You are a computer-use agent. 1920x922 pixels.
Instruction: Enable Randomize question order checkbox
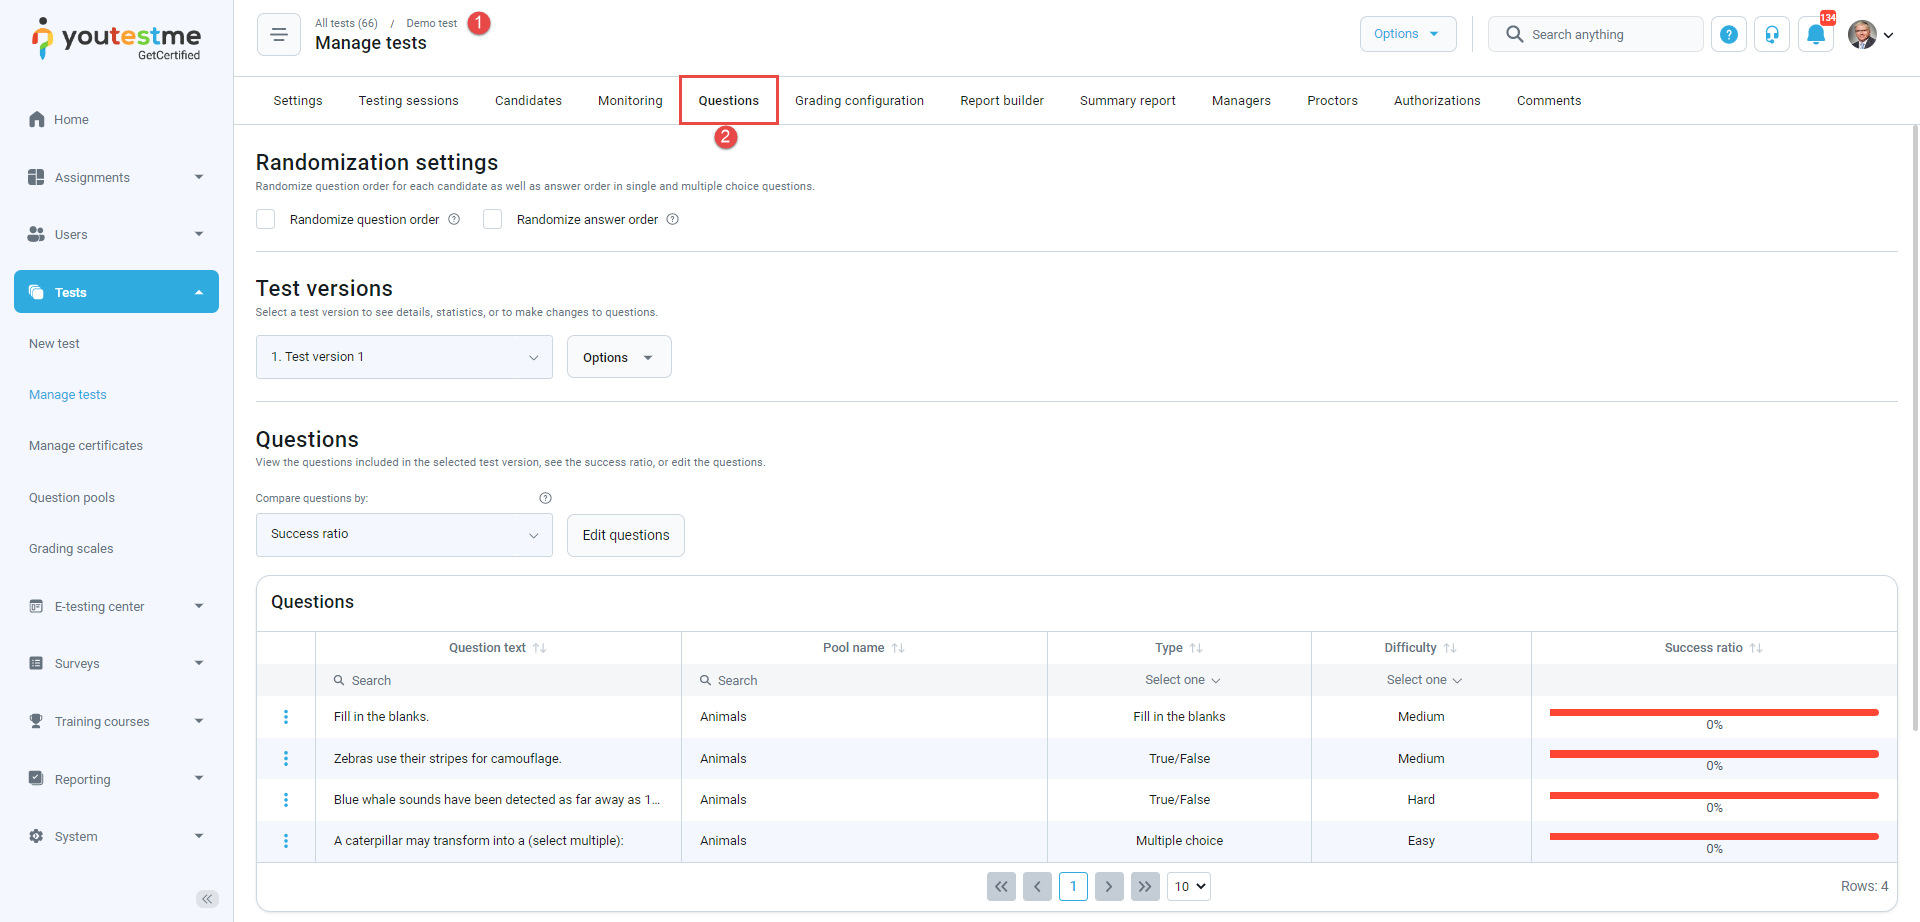266,219
